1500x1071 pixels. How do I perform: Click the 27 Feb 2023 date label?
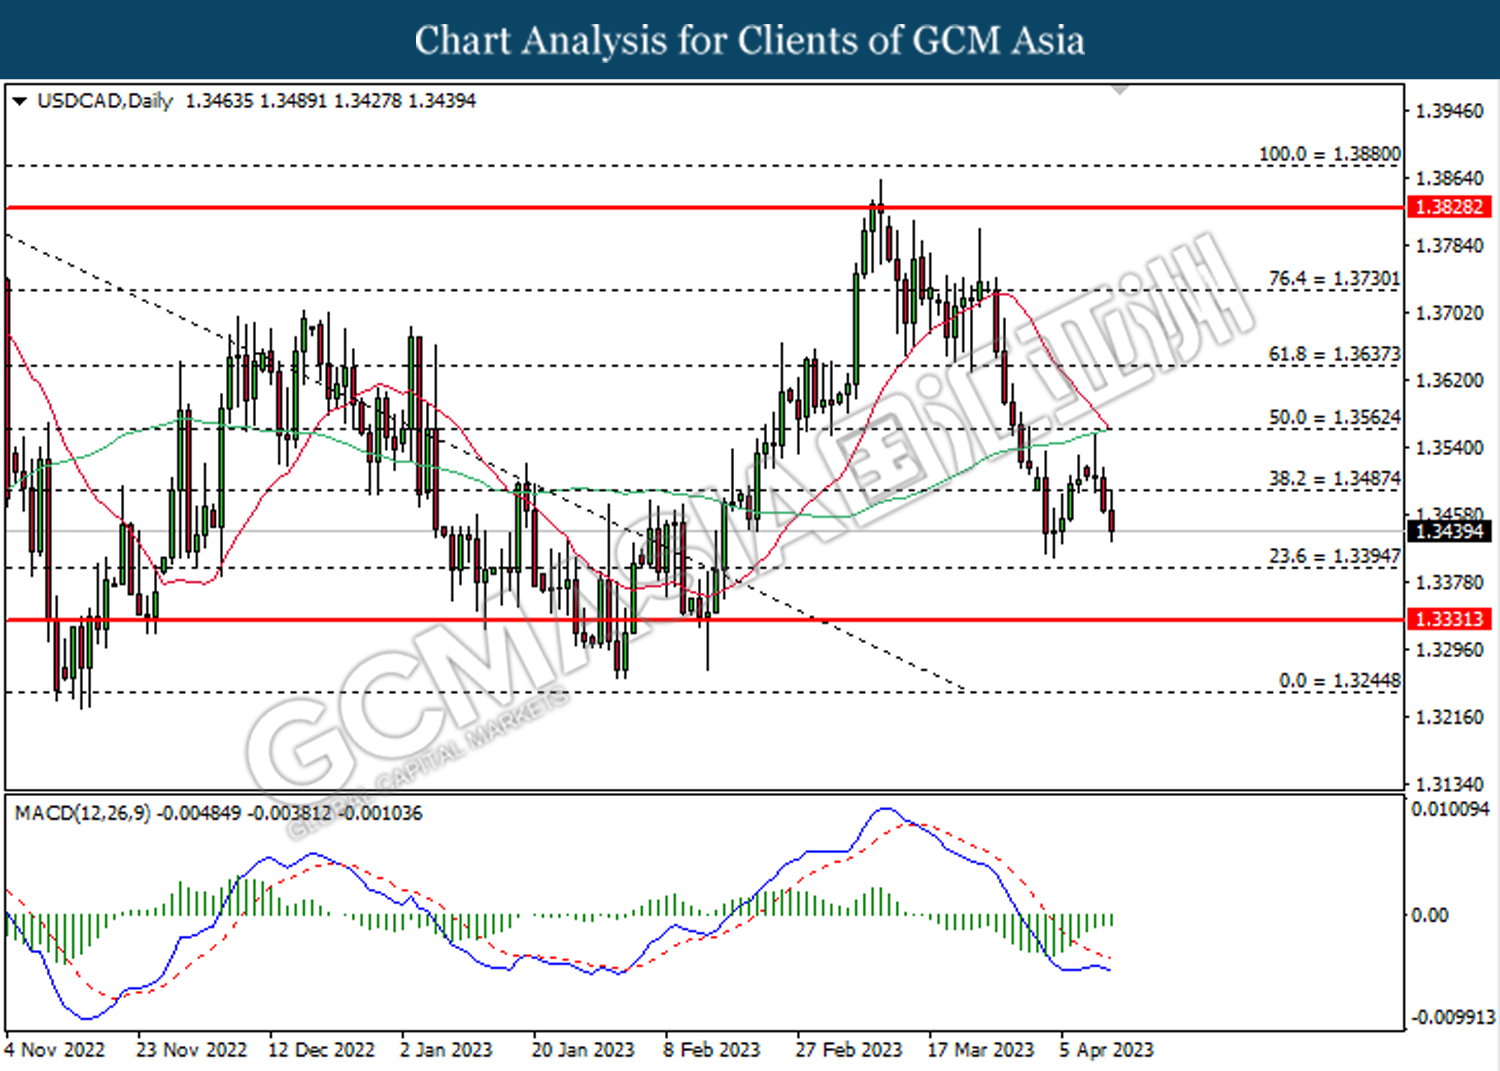tap(849, 1050)
